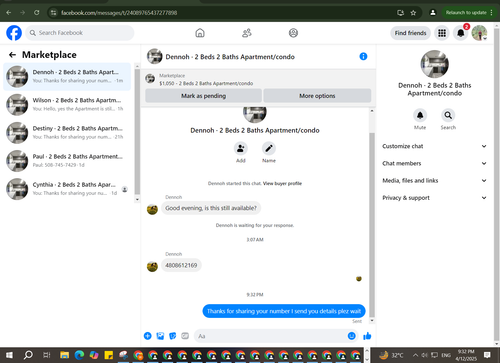Click the 4808612169 phone number message
The width and height of the screenshot is (500, 363).
click(181, 265)
